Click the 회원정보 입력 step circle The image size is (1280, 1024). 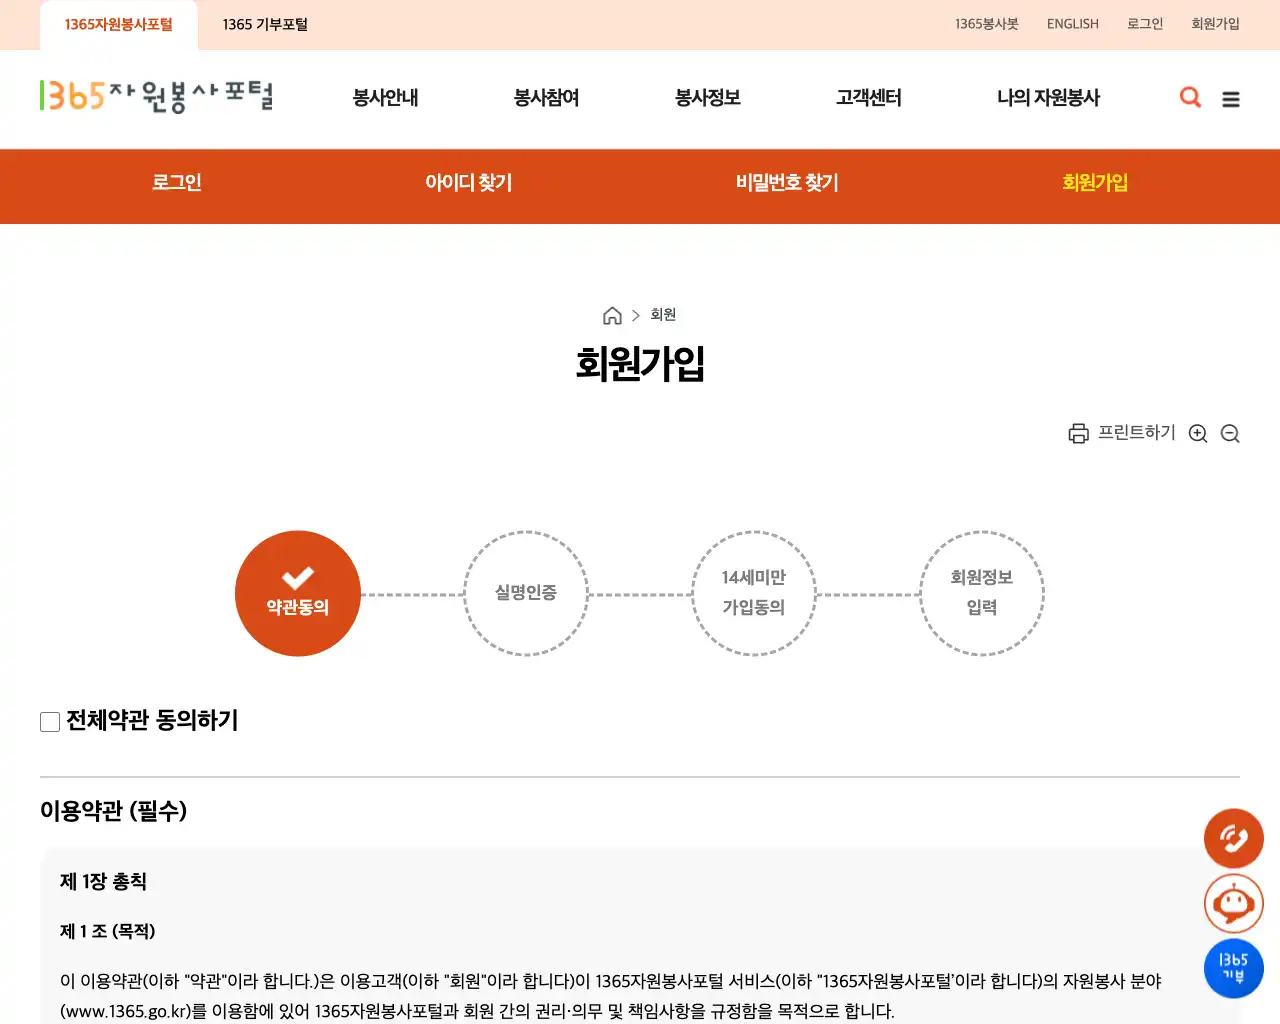pos(982,593)
